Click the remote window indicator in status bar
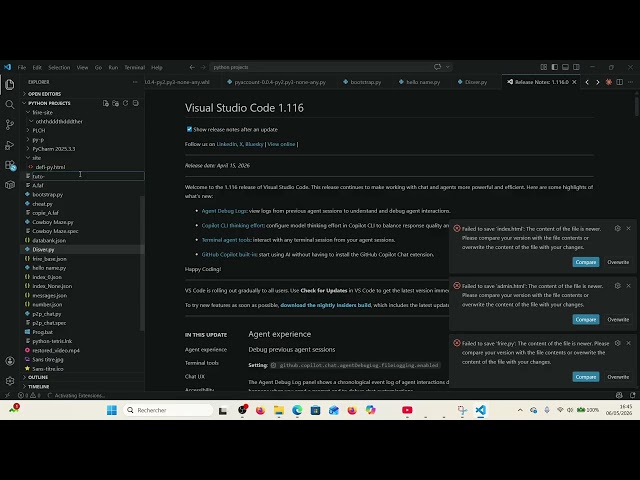The width and height of the screenshot is (640, 480). (7, 396)
